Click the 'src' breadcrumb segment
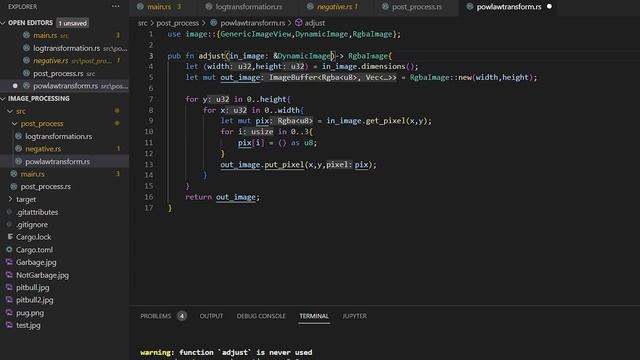Image resolution: width=640 pixels, height=360 pixels. [142, 23]
